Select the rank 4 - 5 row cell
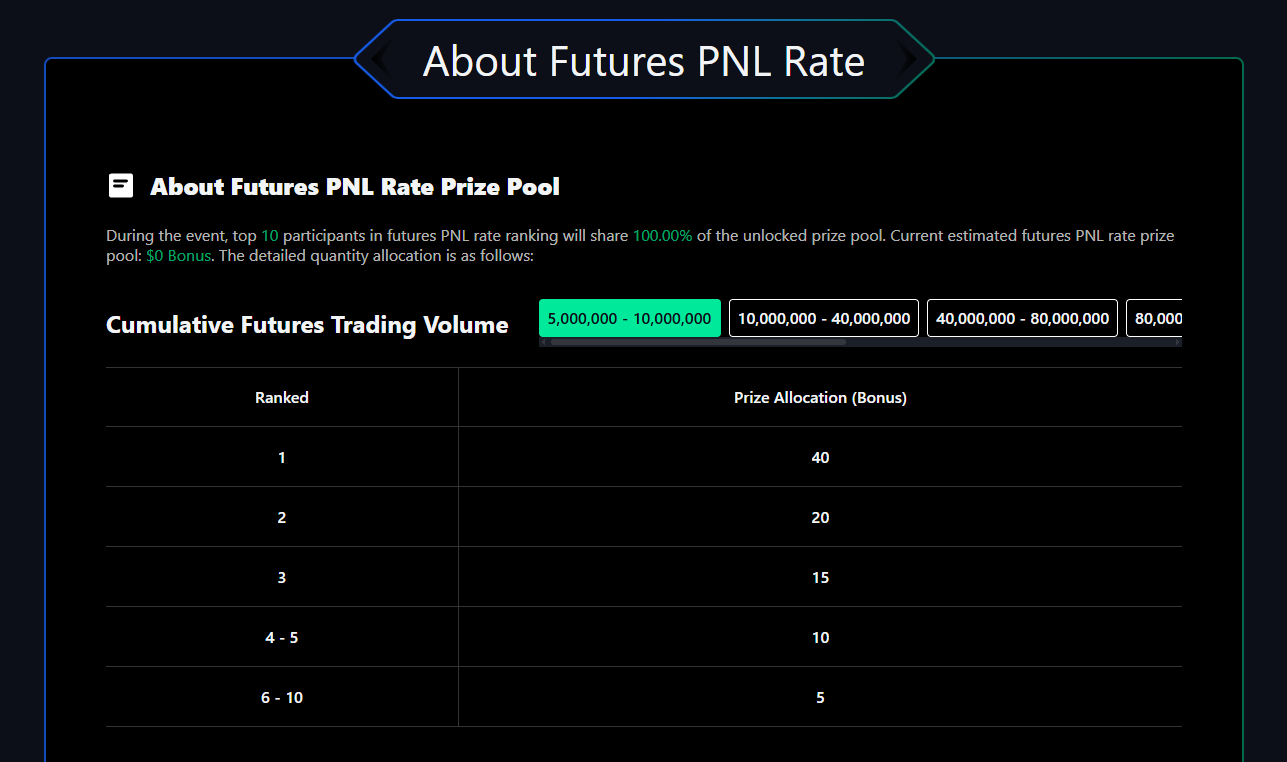1287x762 pixels. [282, 637]
